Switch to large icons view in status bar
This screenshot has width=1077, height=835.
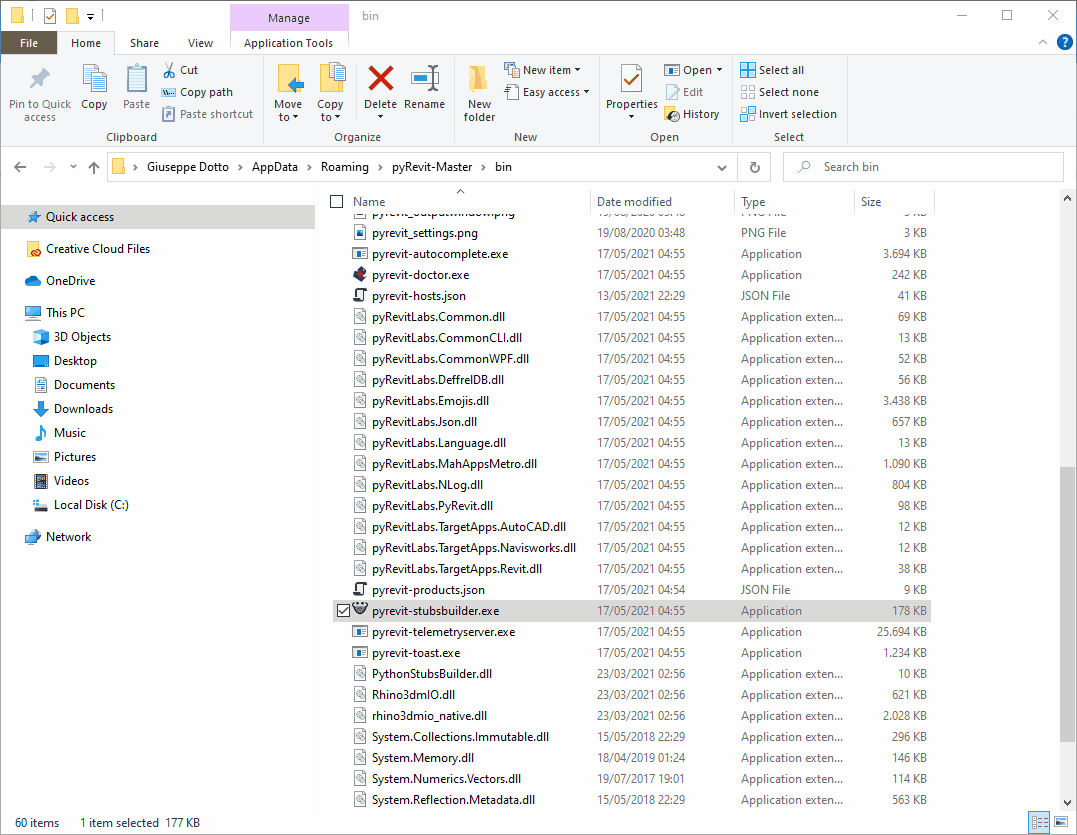pyautogui.click(x=1062, y=823)
